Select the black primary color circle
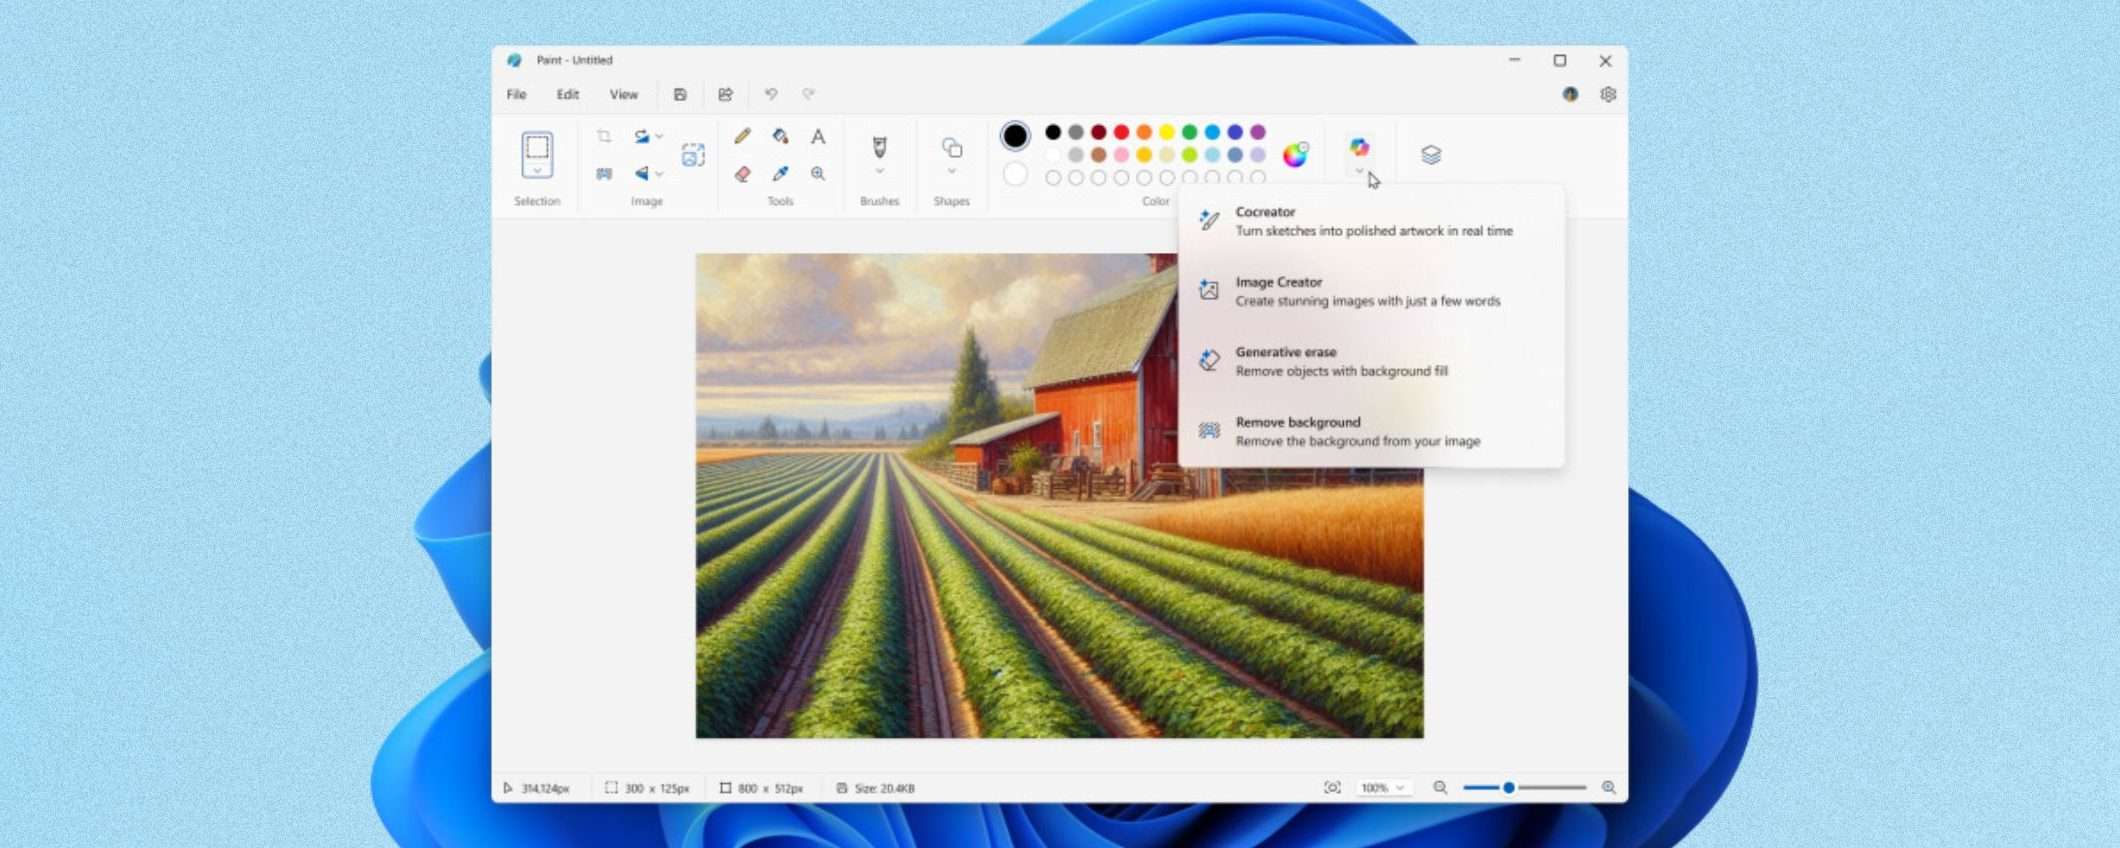The image size is (2120, 848). coord(1015,135)
